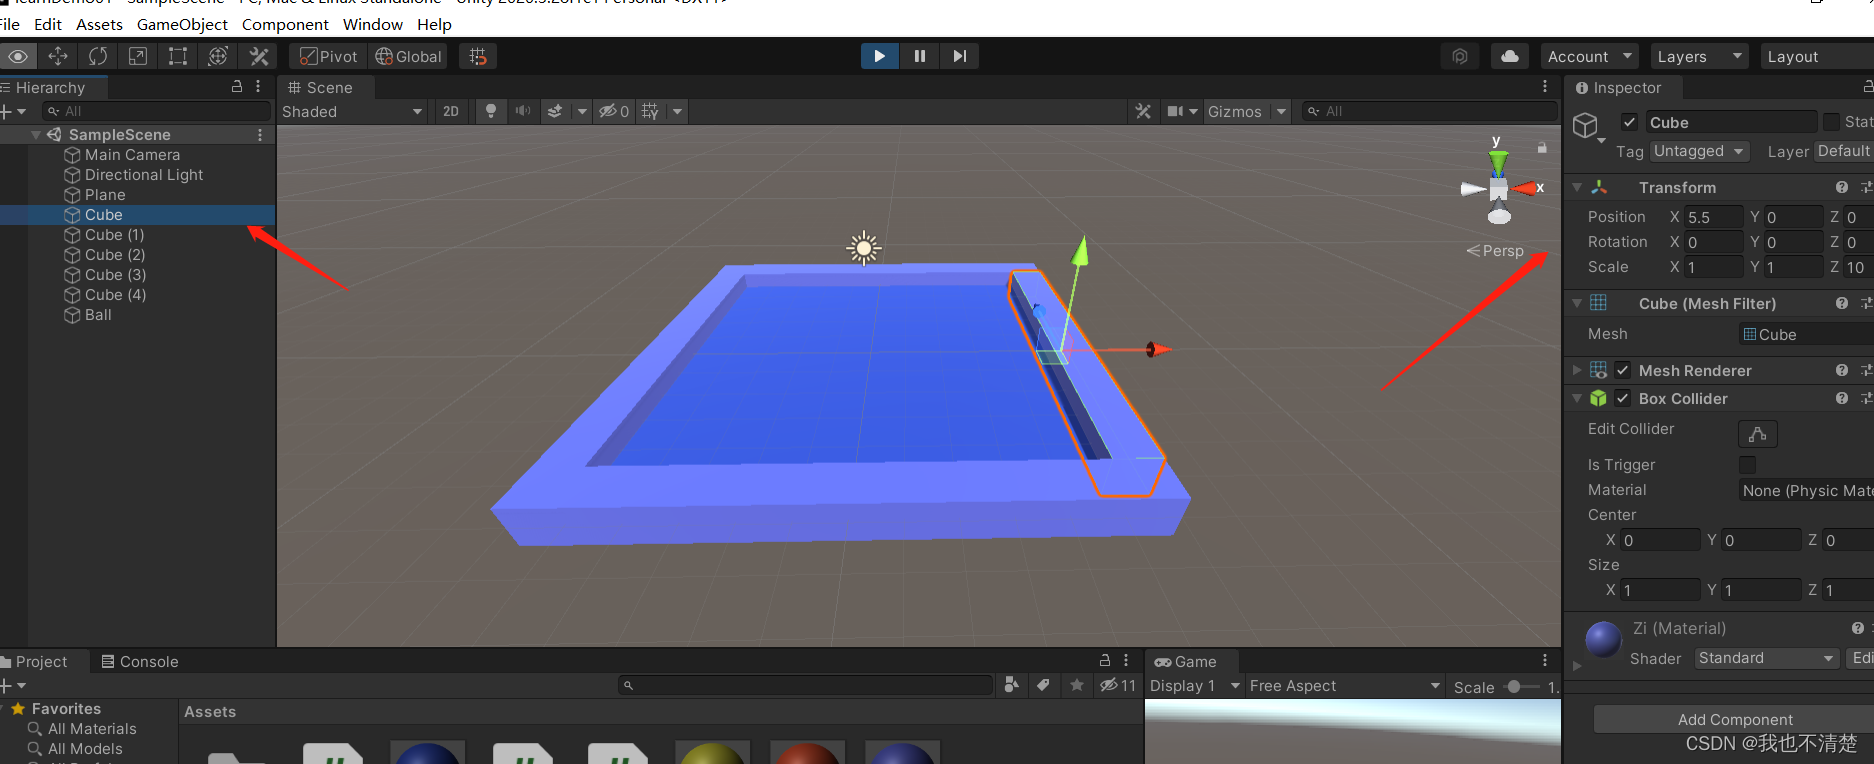Image resolution: width=1874 pixels, height=764 pixels.
Task: Collapse the SampleScene tree node
Action: [36, 135]
